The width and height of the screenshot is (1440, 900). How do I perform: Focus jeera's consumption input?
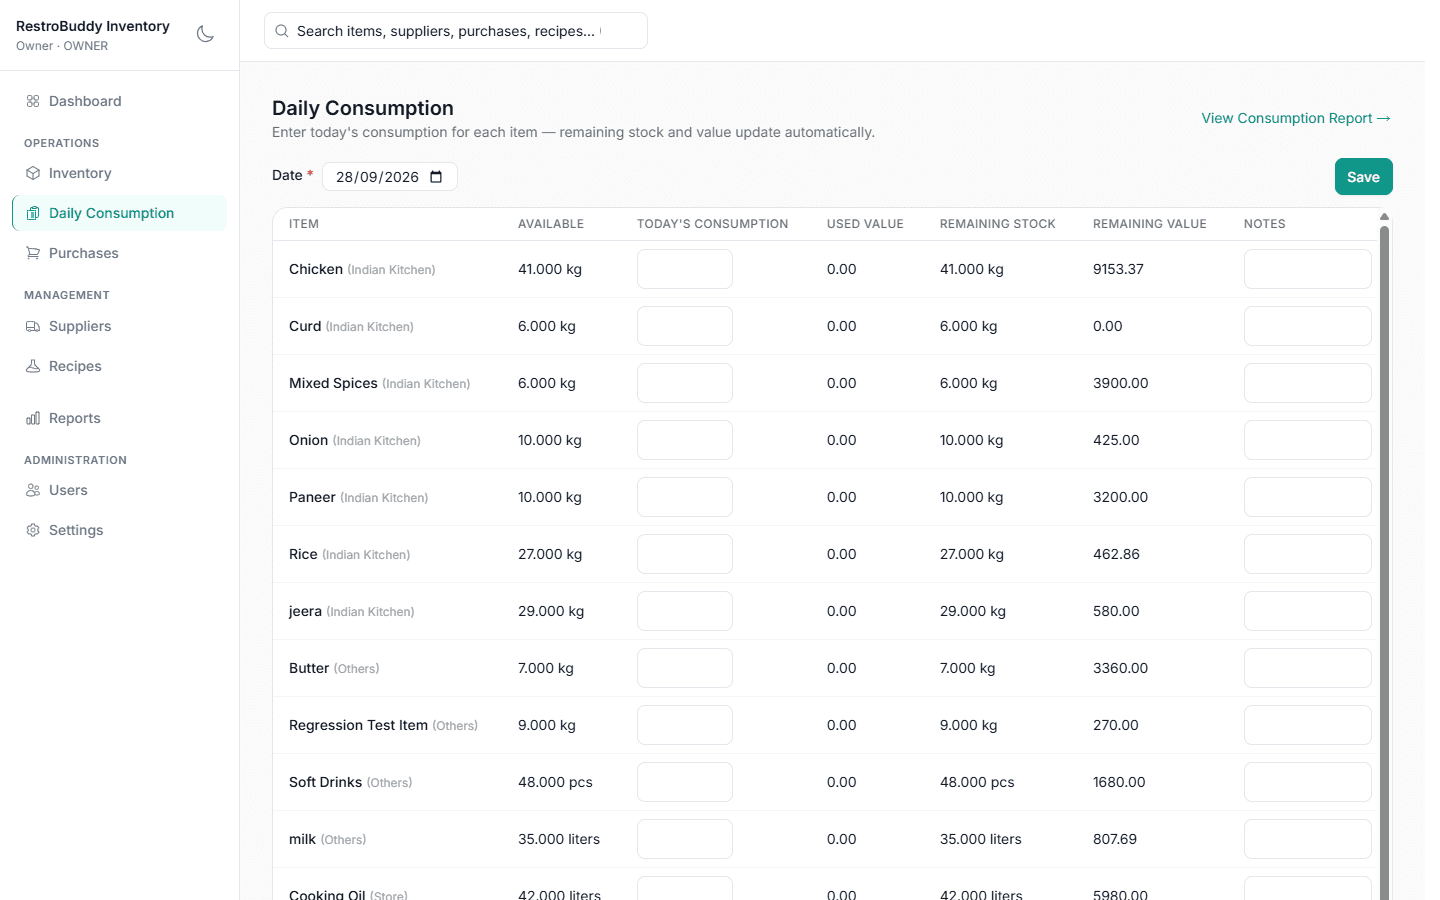(685, 611)
